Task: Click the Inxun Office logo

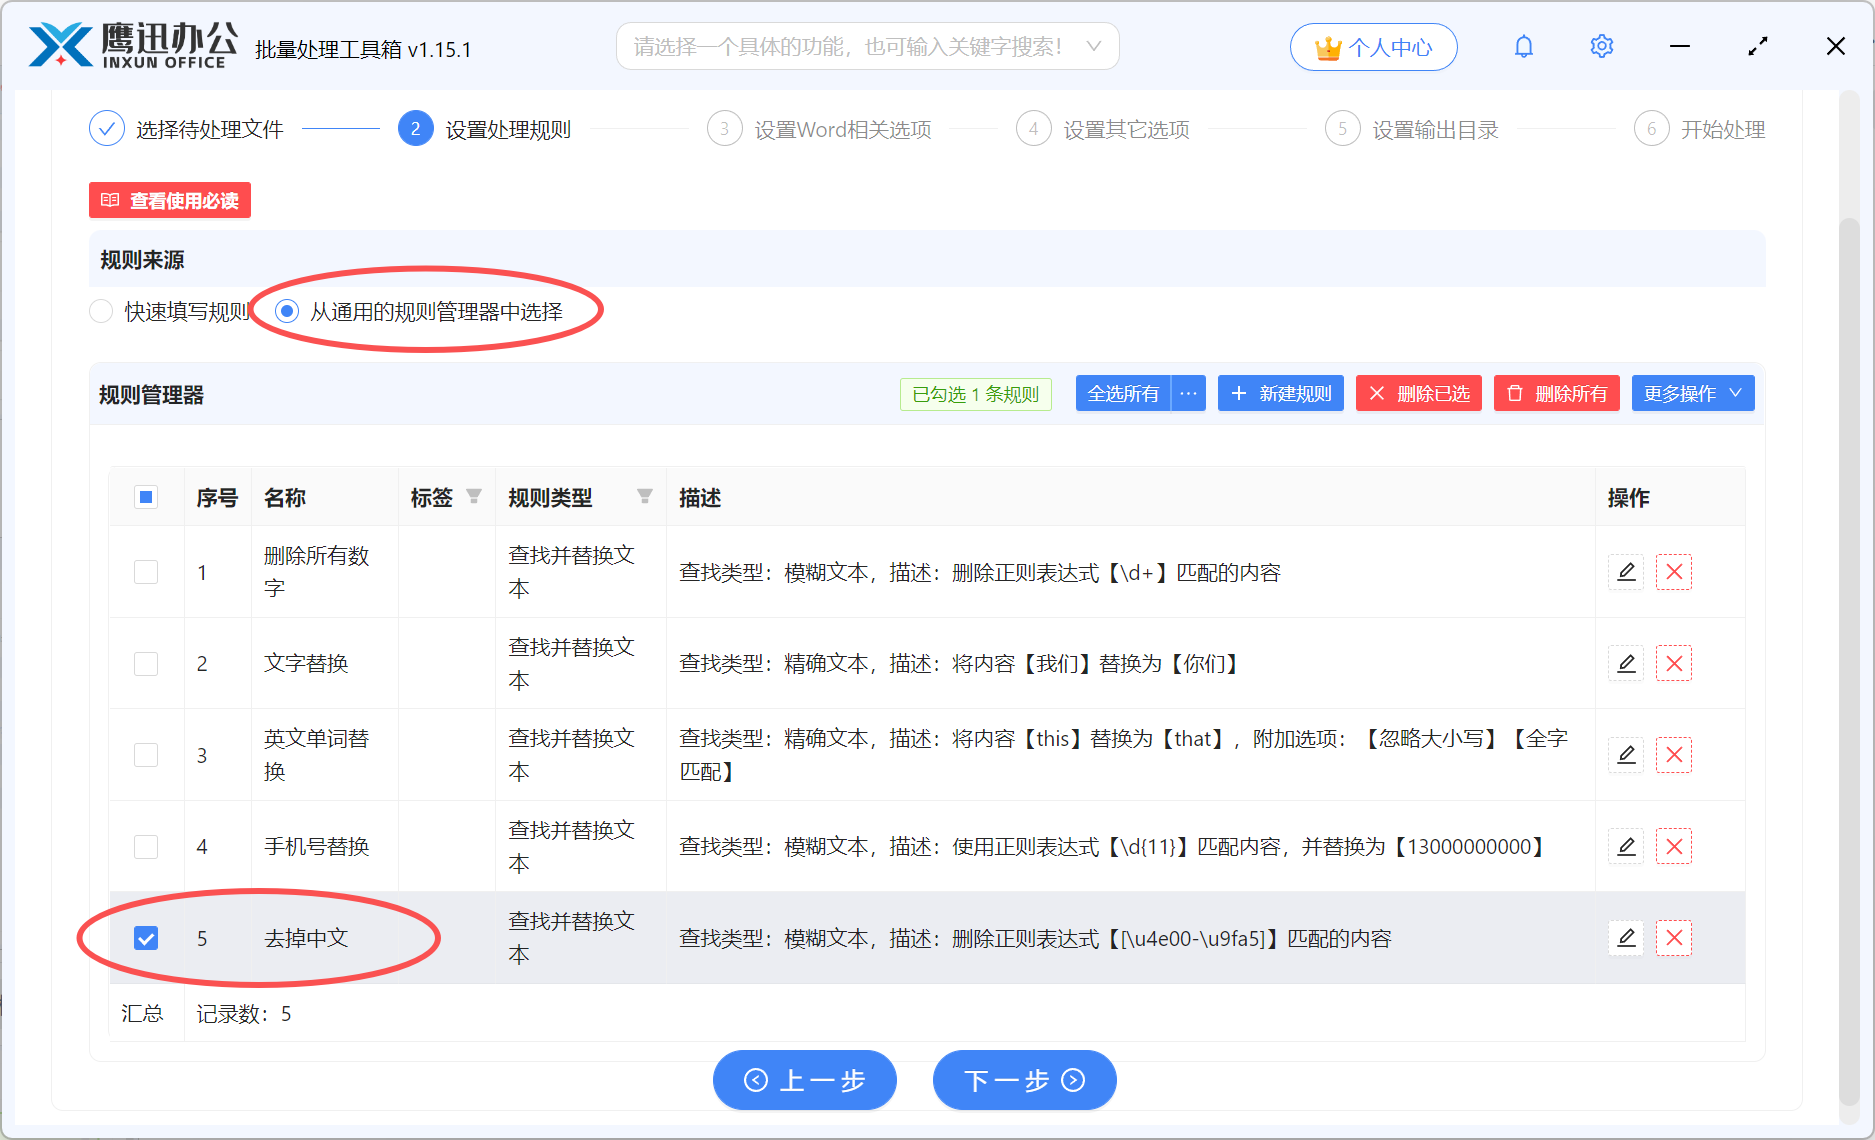Action: click(x=133, y=46)
